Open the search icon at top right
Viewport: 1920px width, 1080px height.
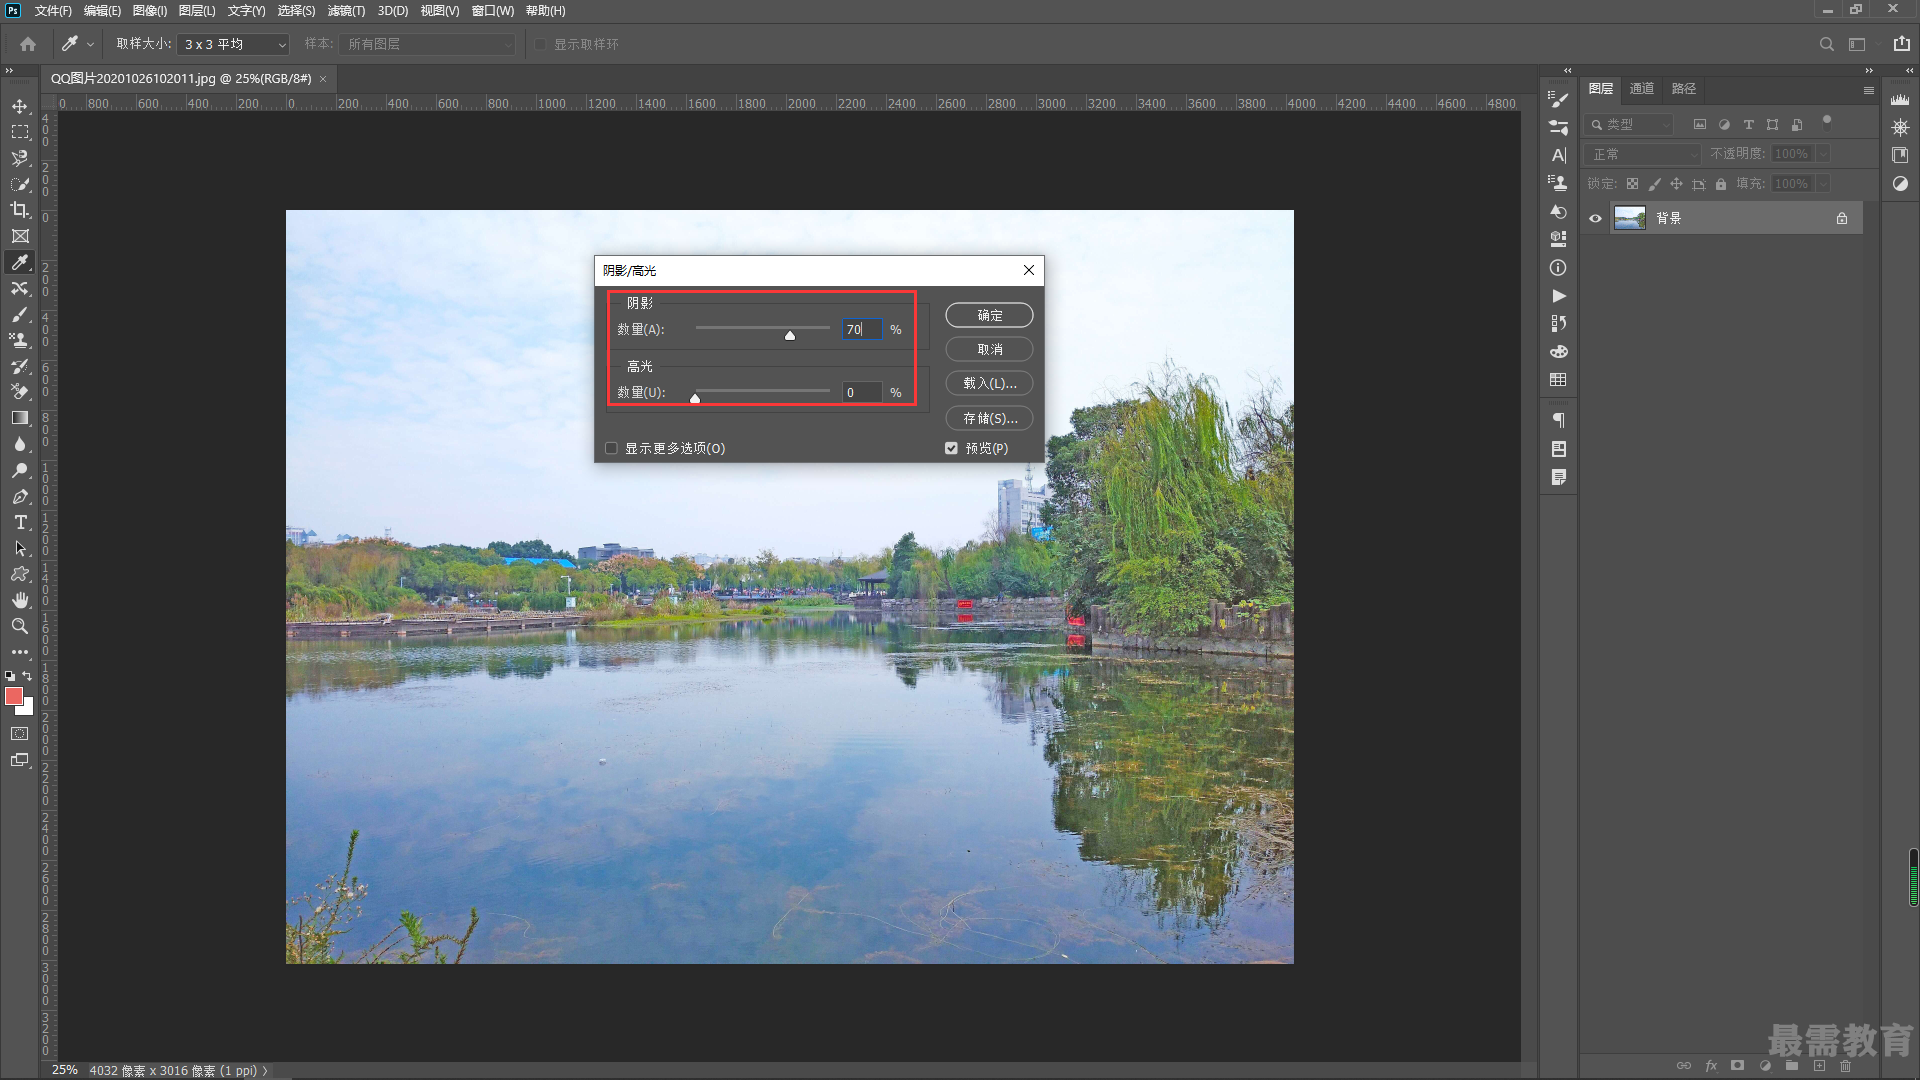pos(1826,44)
